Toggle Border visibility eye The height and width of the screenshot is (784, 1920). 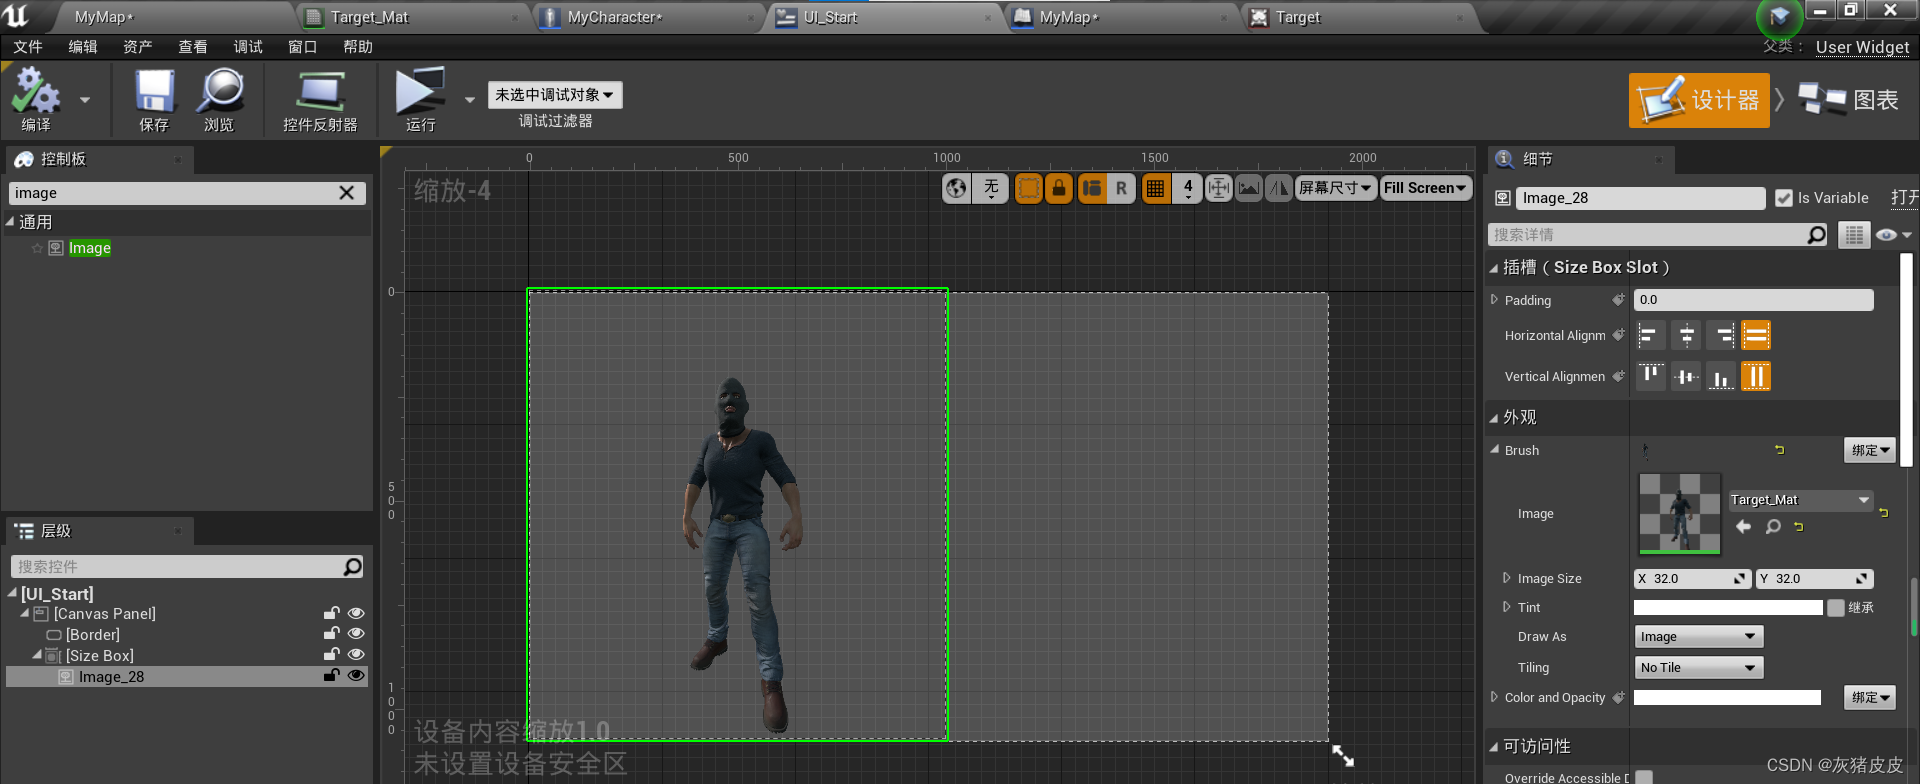(x=355, y=633)
